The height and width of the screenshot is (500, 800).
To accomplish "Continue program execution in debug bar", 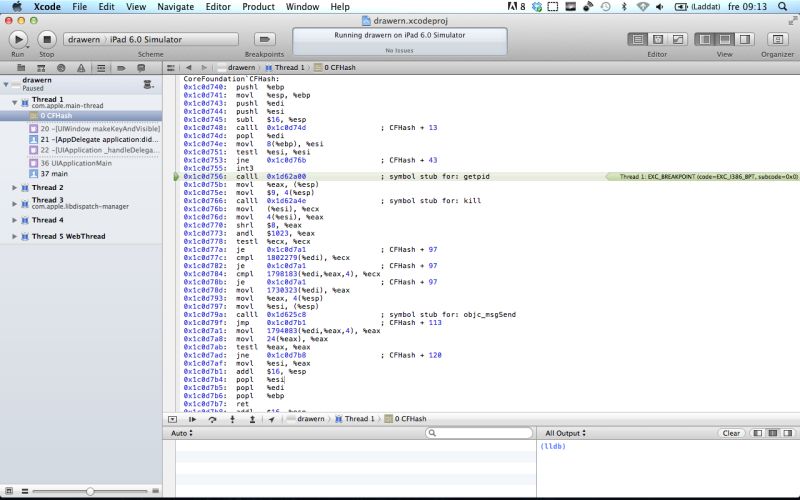I will [192, 419].
